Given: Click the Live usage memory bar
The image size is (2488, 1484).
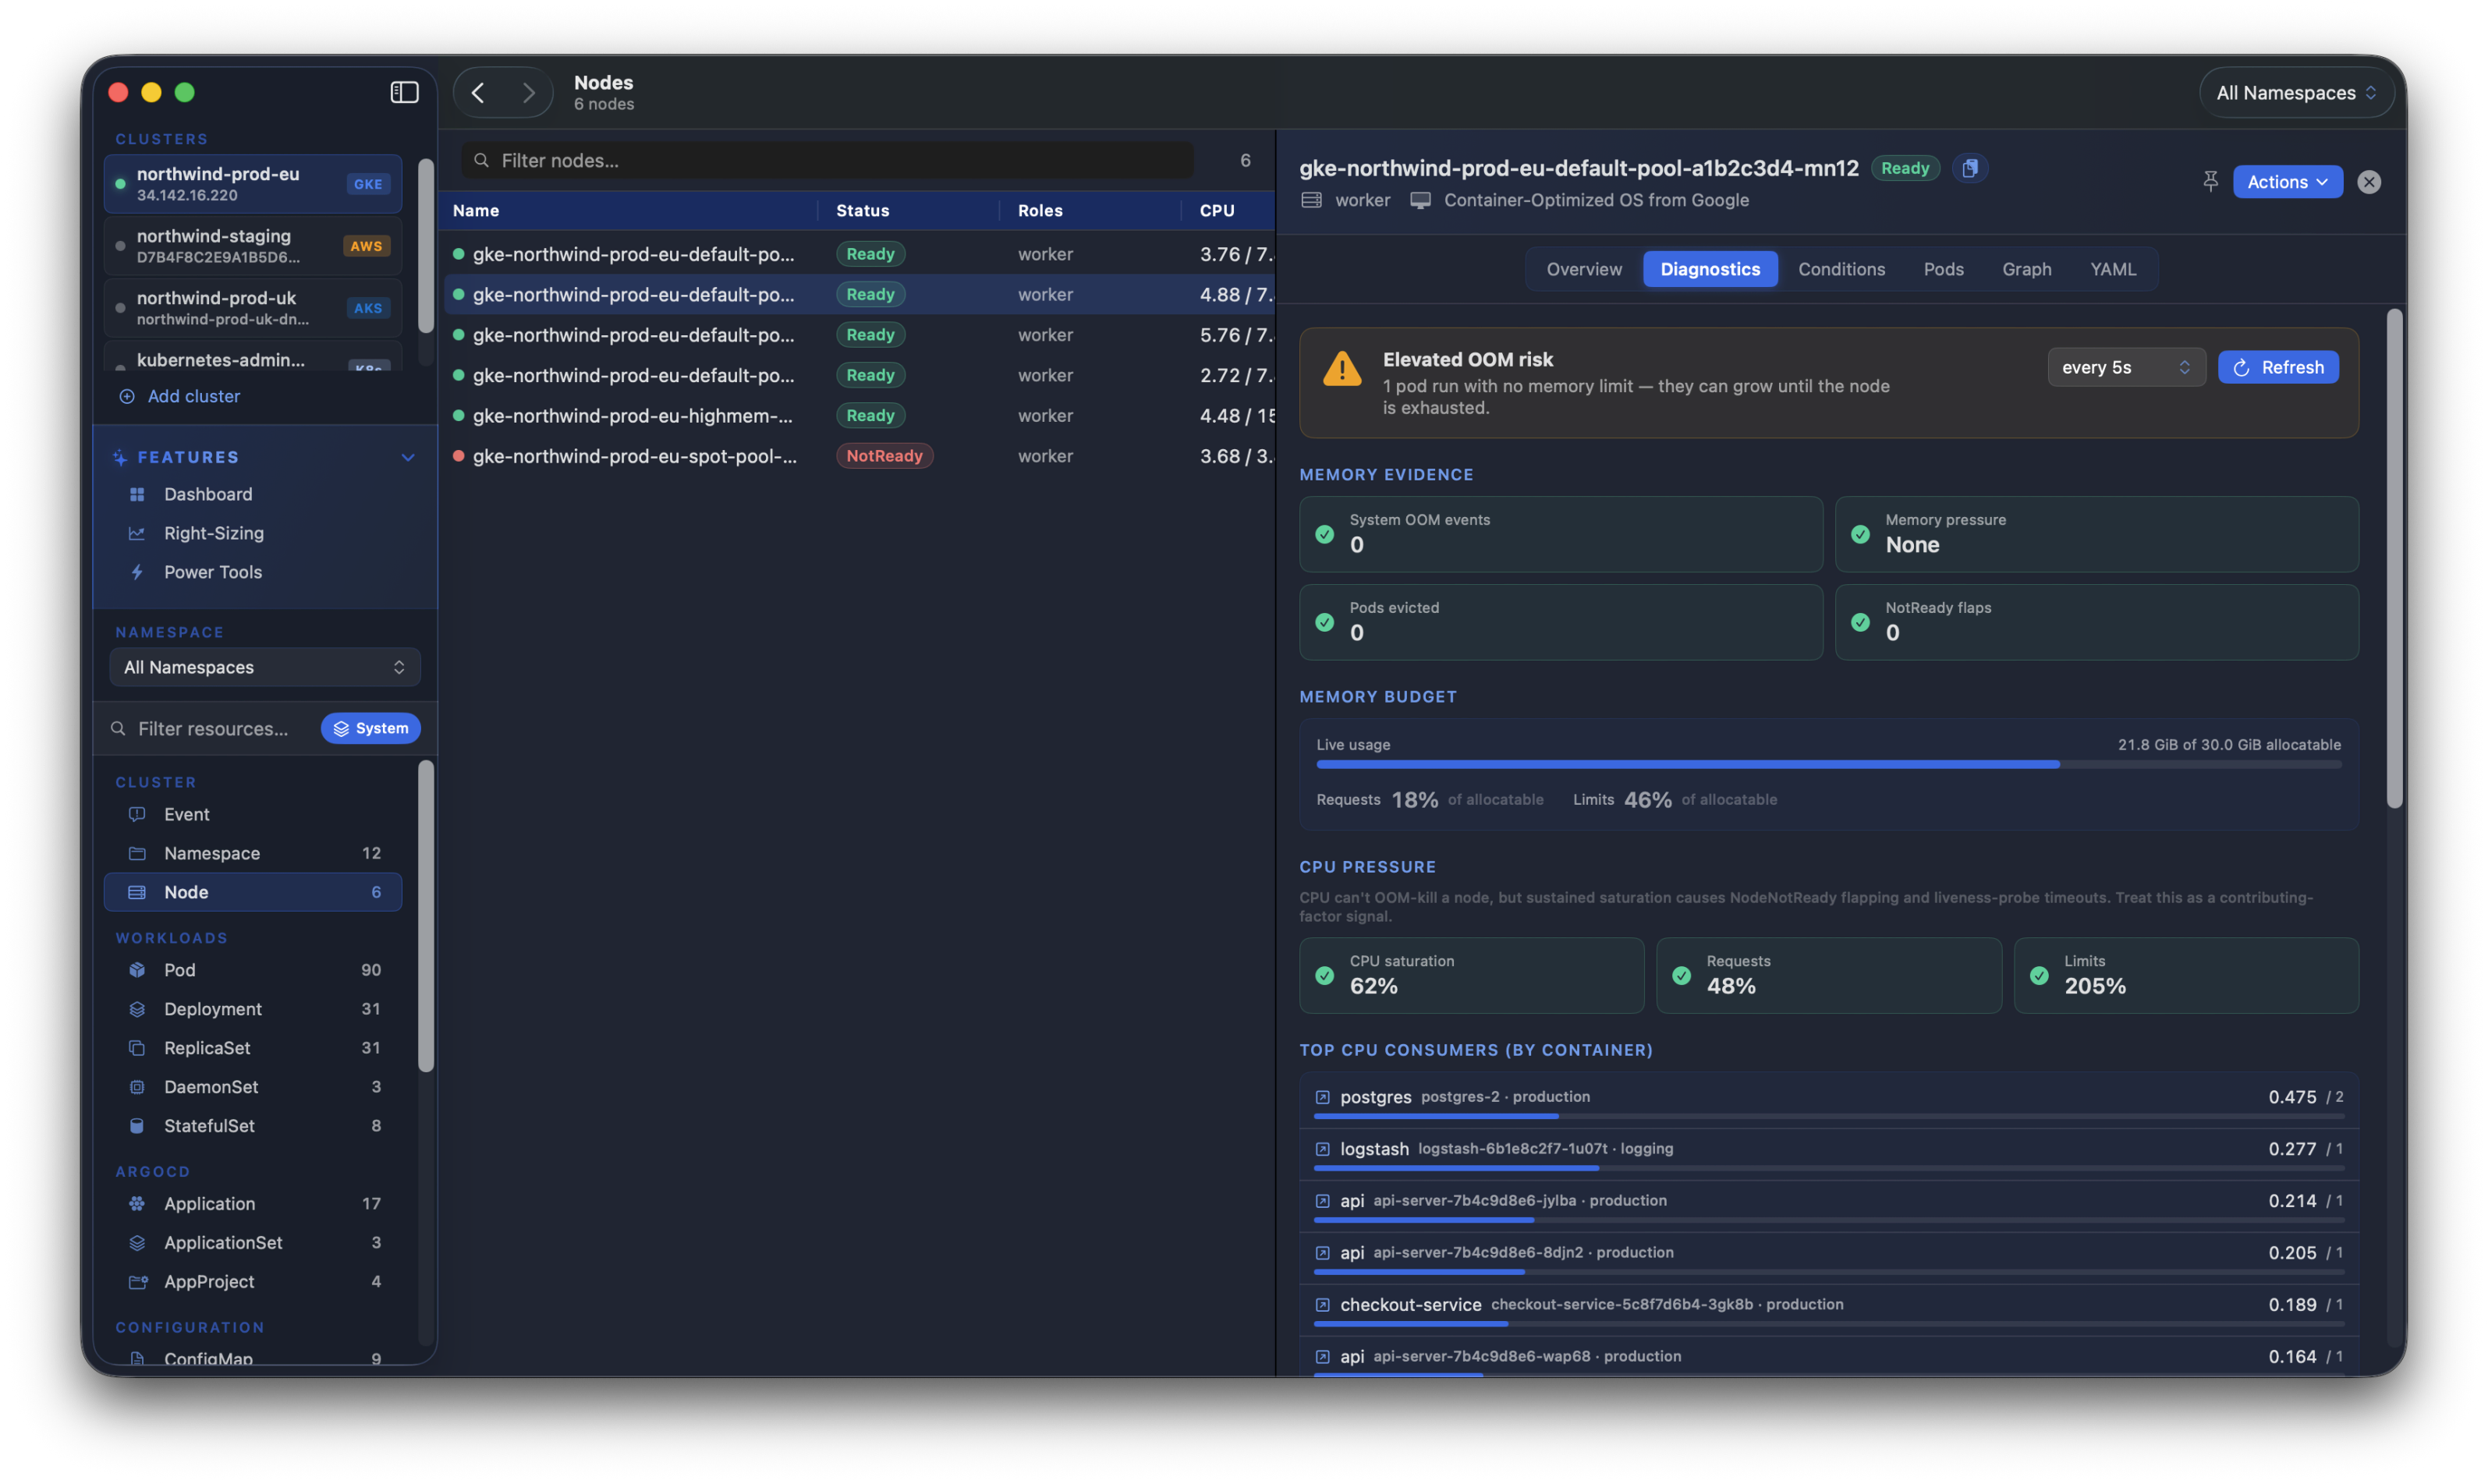Looking at the screenshot, I should (1828, 764).
